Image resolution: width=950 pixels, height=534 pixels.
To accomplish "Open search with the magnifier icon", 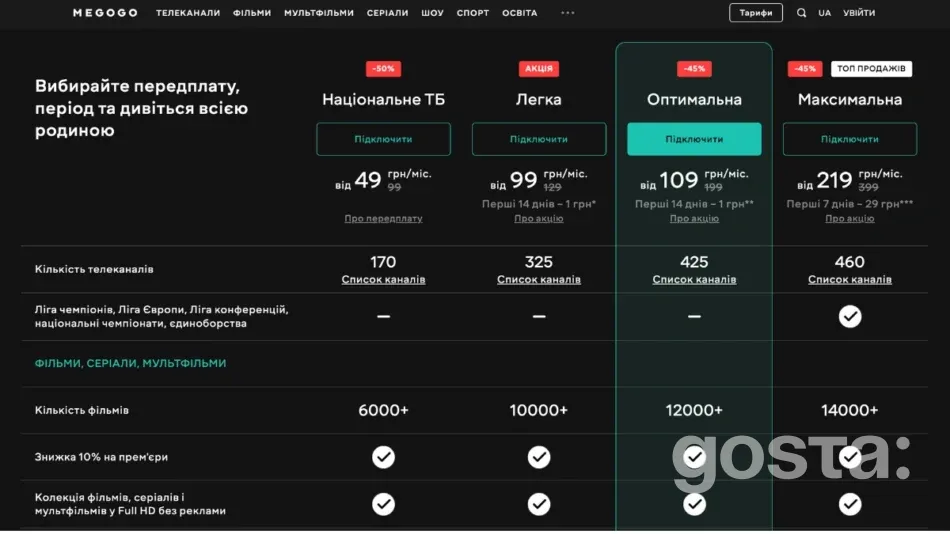I will click(801, 13).
